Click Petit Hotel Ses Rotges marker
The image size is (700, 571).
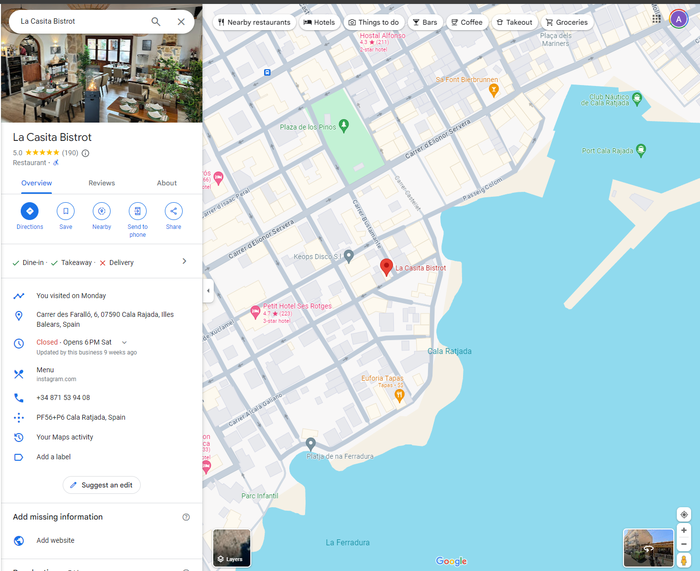[x=255, y=312]
